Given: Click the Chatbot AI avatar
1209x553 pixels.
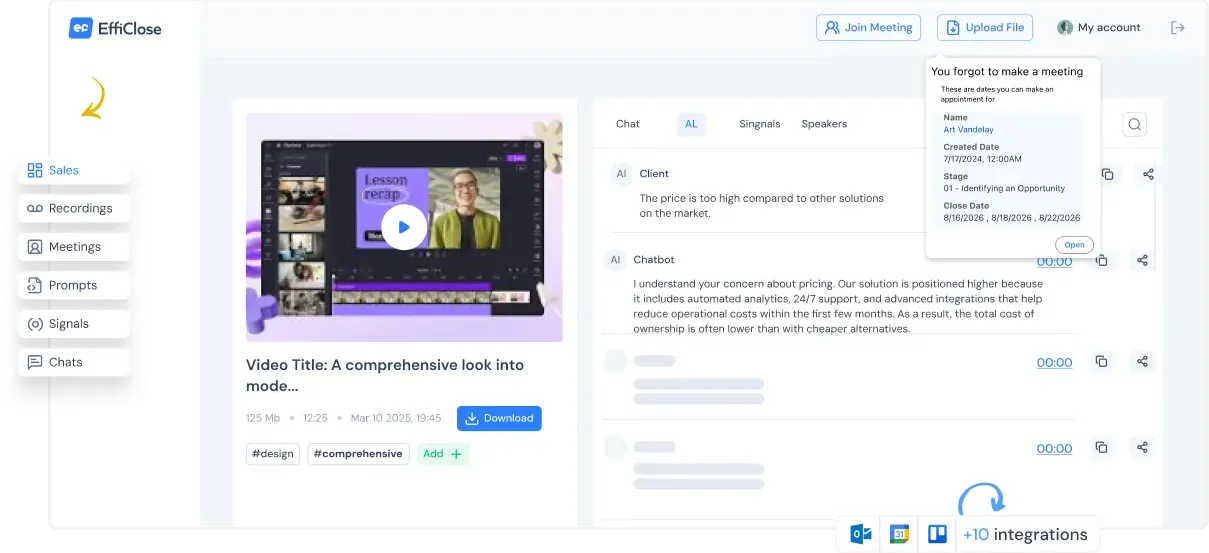Looking at the screenshot, I should click(615, 260).
